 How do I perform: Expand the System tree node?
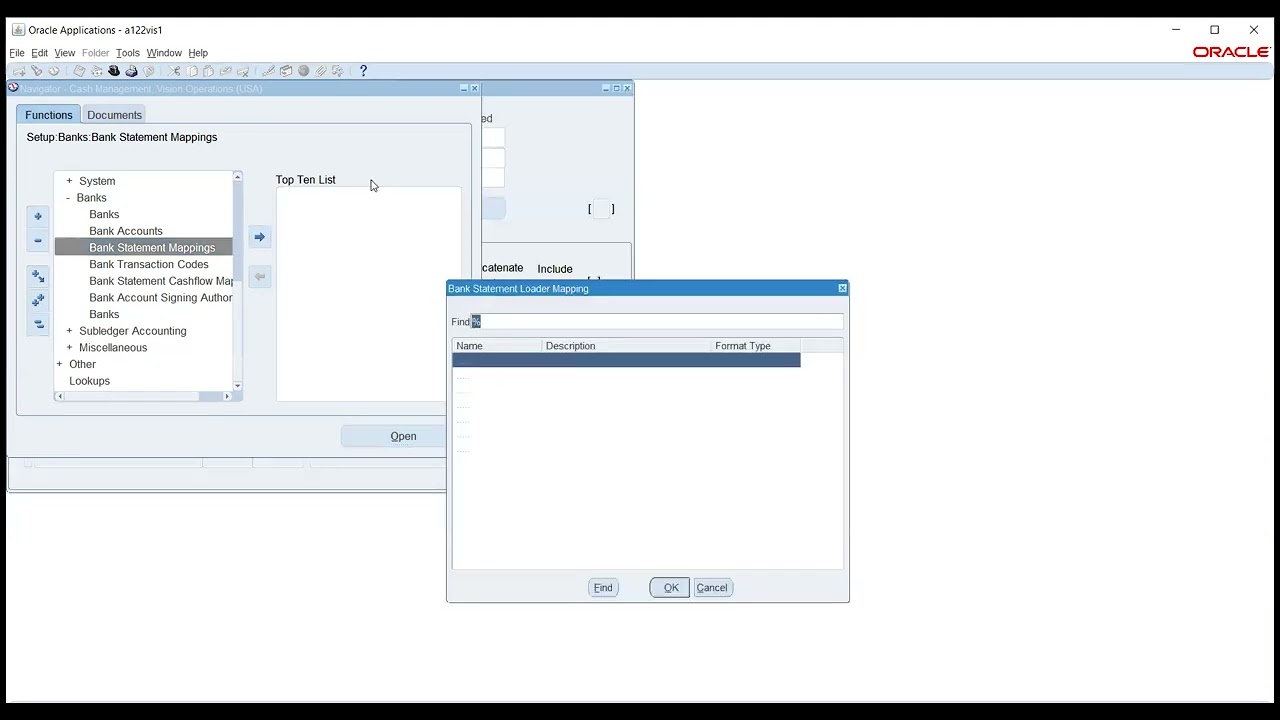coord(69,181)
